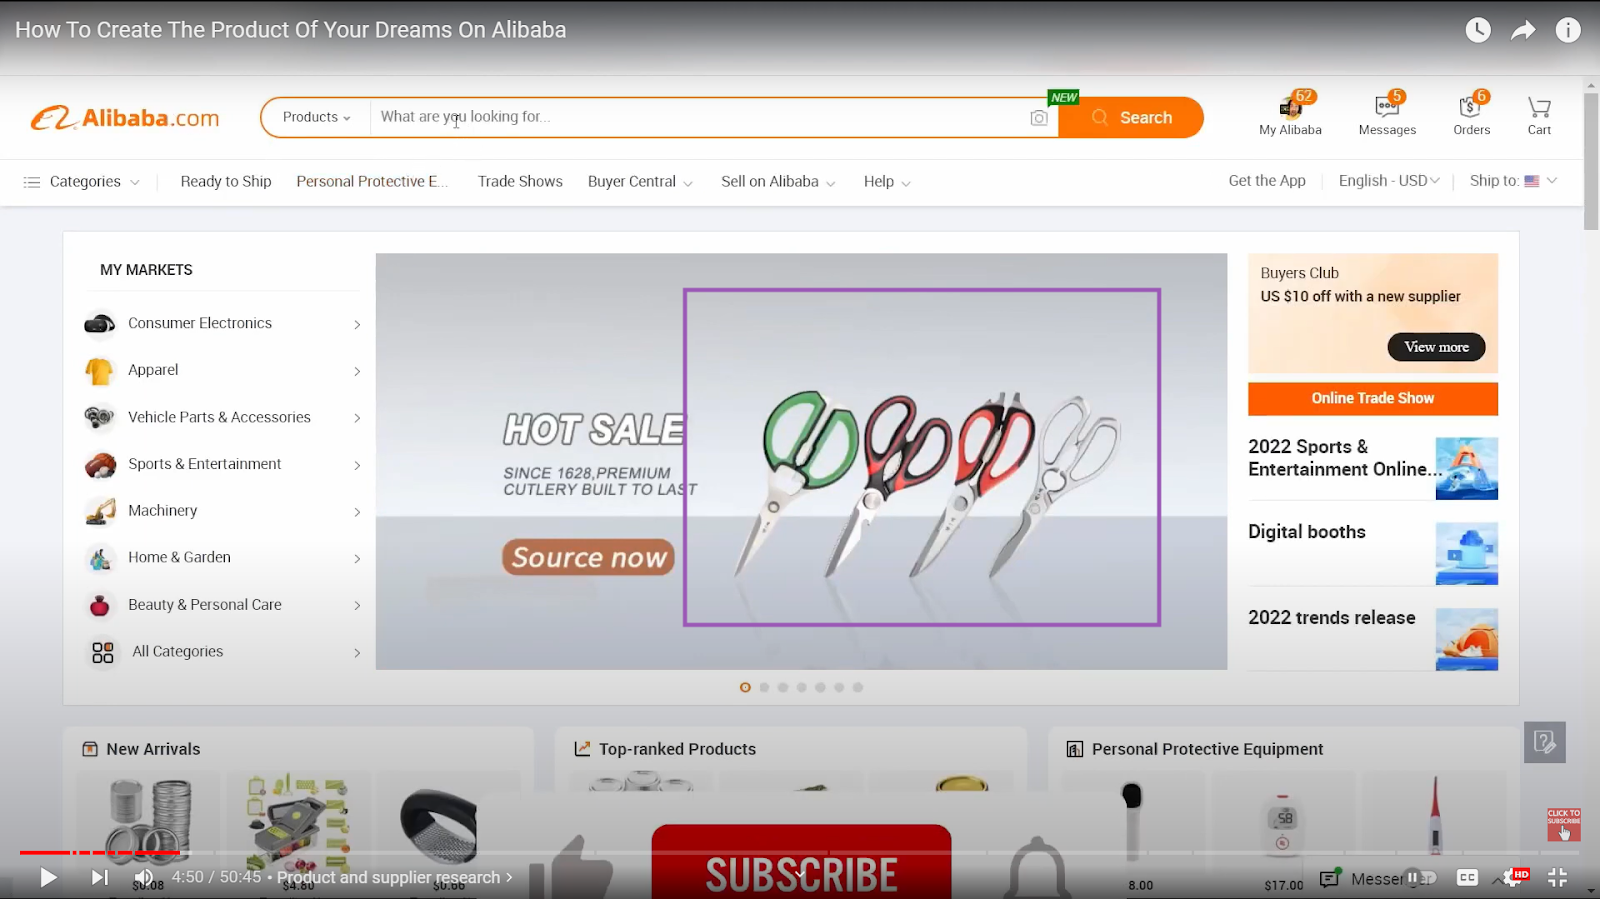Image resolution: width=1600 pixels, height=899 pixels.
Task: Click the page vertical scrollbar thumb
Action: coord(1591,160)
